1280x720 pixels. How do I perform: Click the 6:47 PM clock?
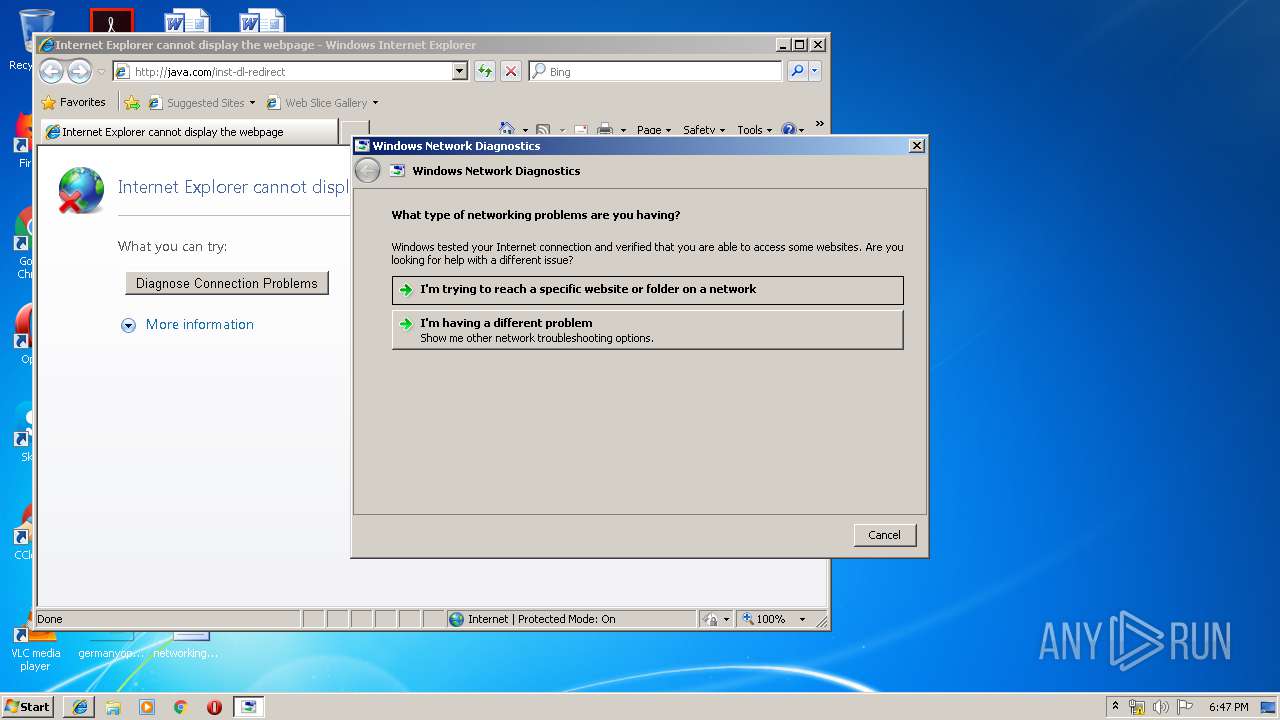tap(1228, 707)
